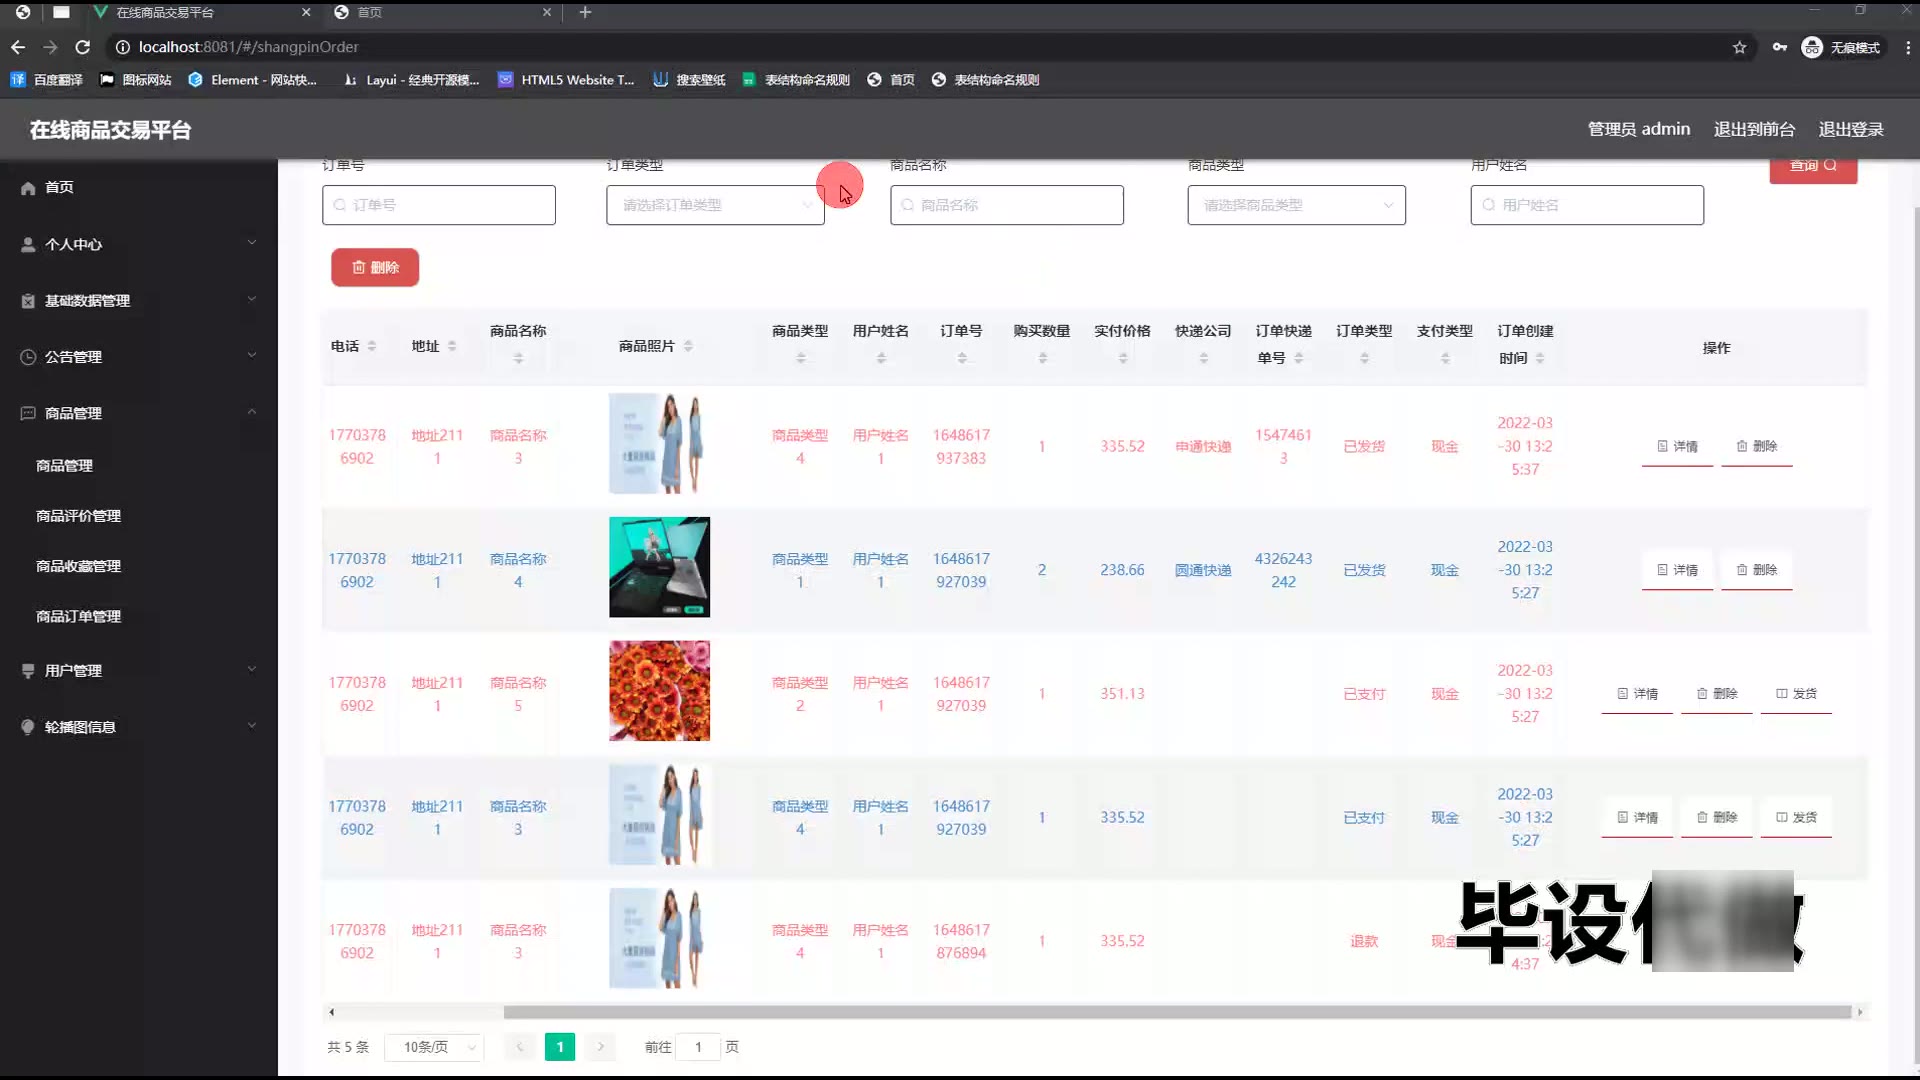1920x1080 pixels.
Task: Click the URL address bar
Action: pyautogui.click(x=920, y=47)
